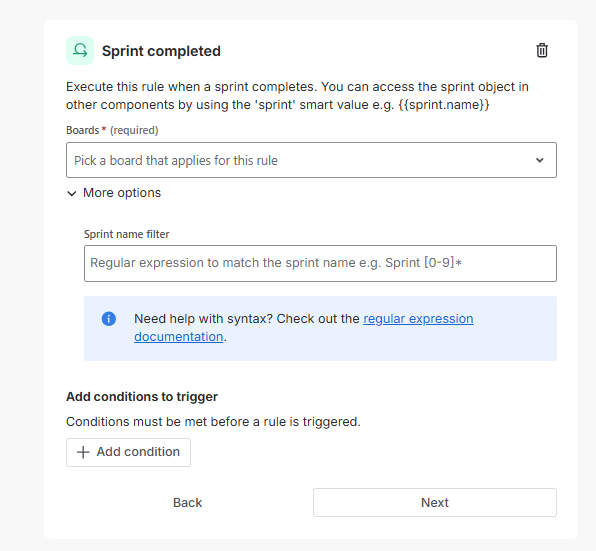Toggle the More options label
This screenshot has height=551, width=596.
122,193
